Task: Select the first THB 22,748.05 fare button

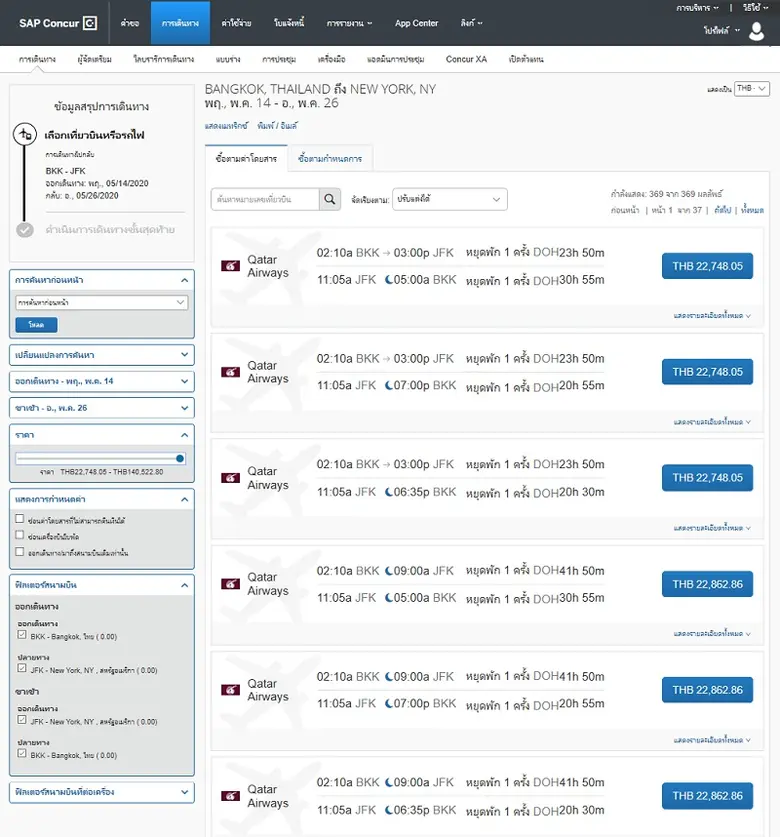Action: point(707,266)
